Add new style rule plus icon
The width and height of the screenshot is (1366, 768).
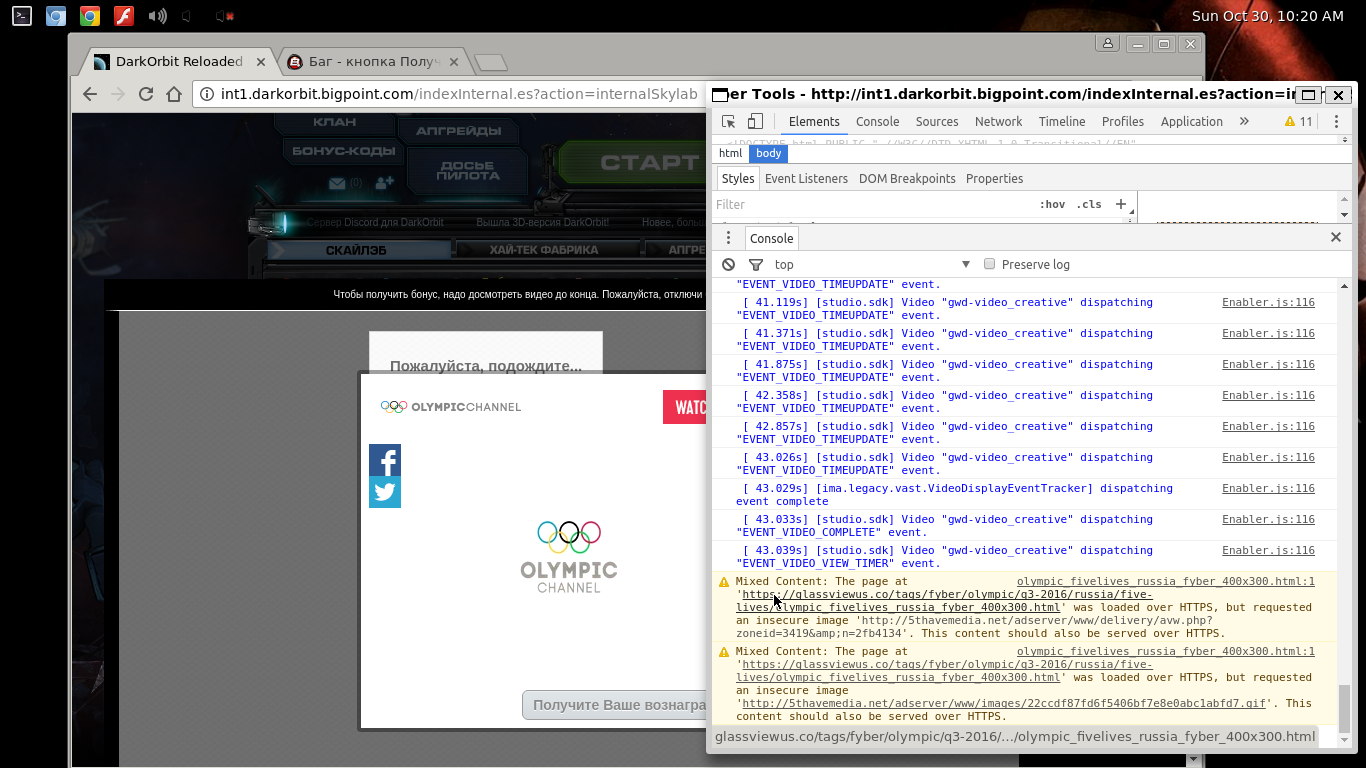coord(1121,204)
